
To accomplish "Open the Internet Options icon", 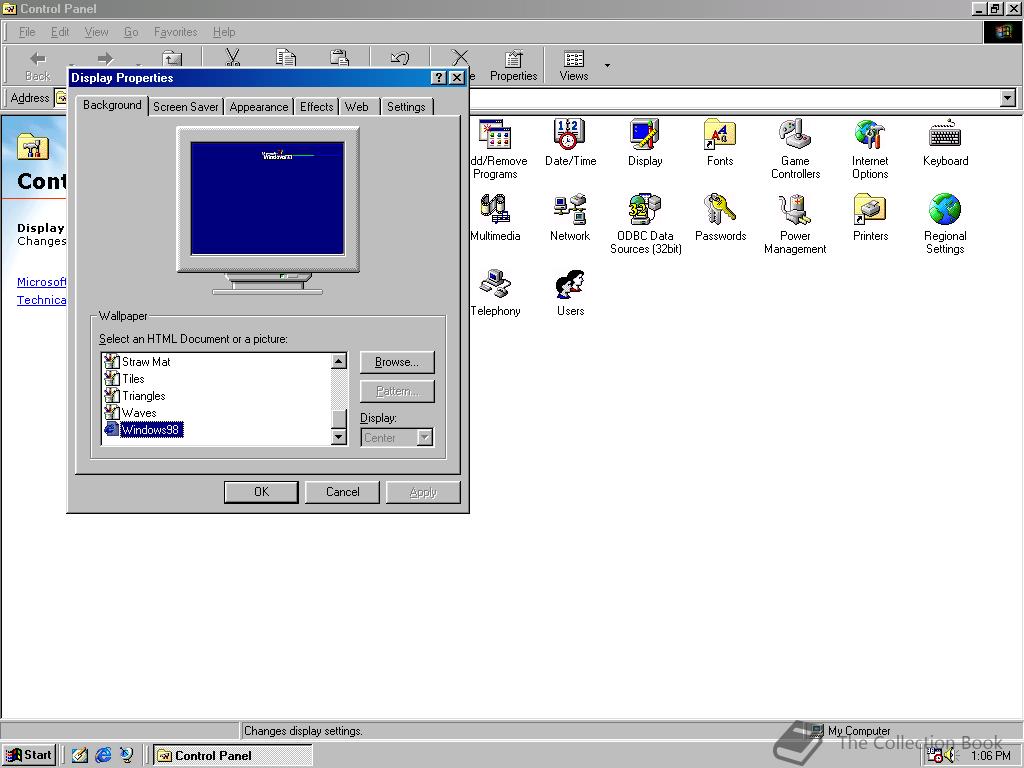I will [870, 149].
